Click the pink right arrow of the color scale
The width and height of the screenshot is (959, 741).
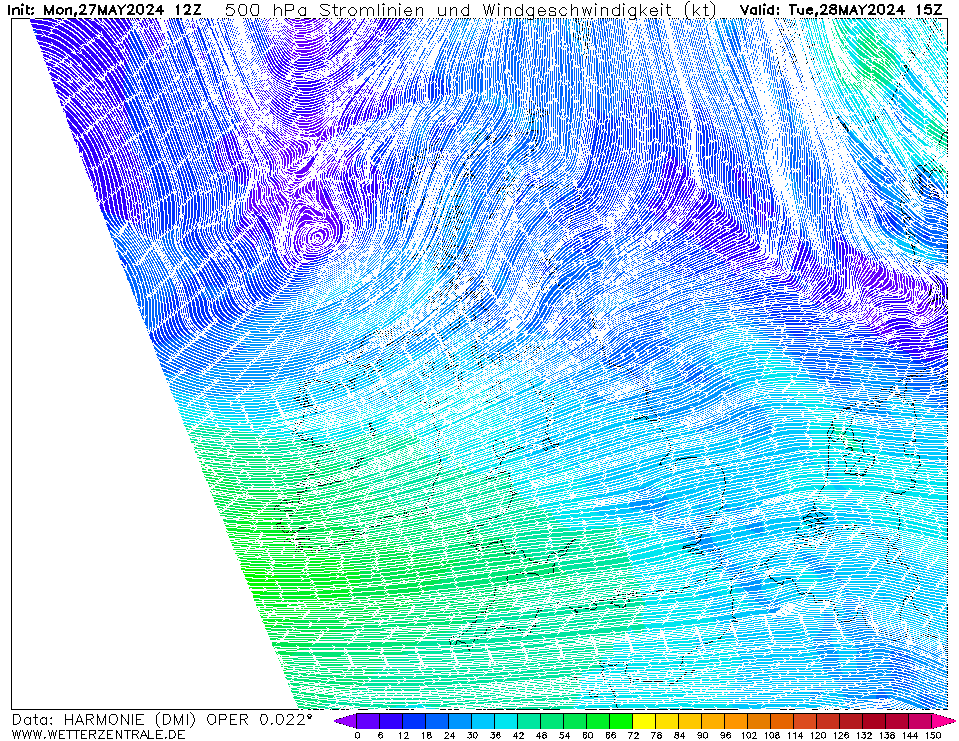point(943,721)
